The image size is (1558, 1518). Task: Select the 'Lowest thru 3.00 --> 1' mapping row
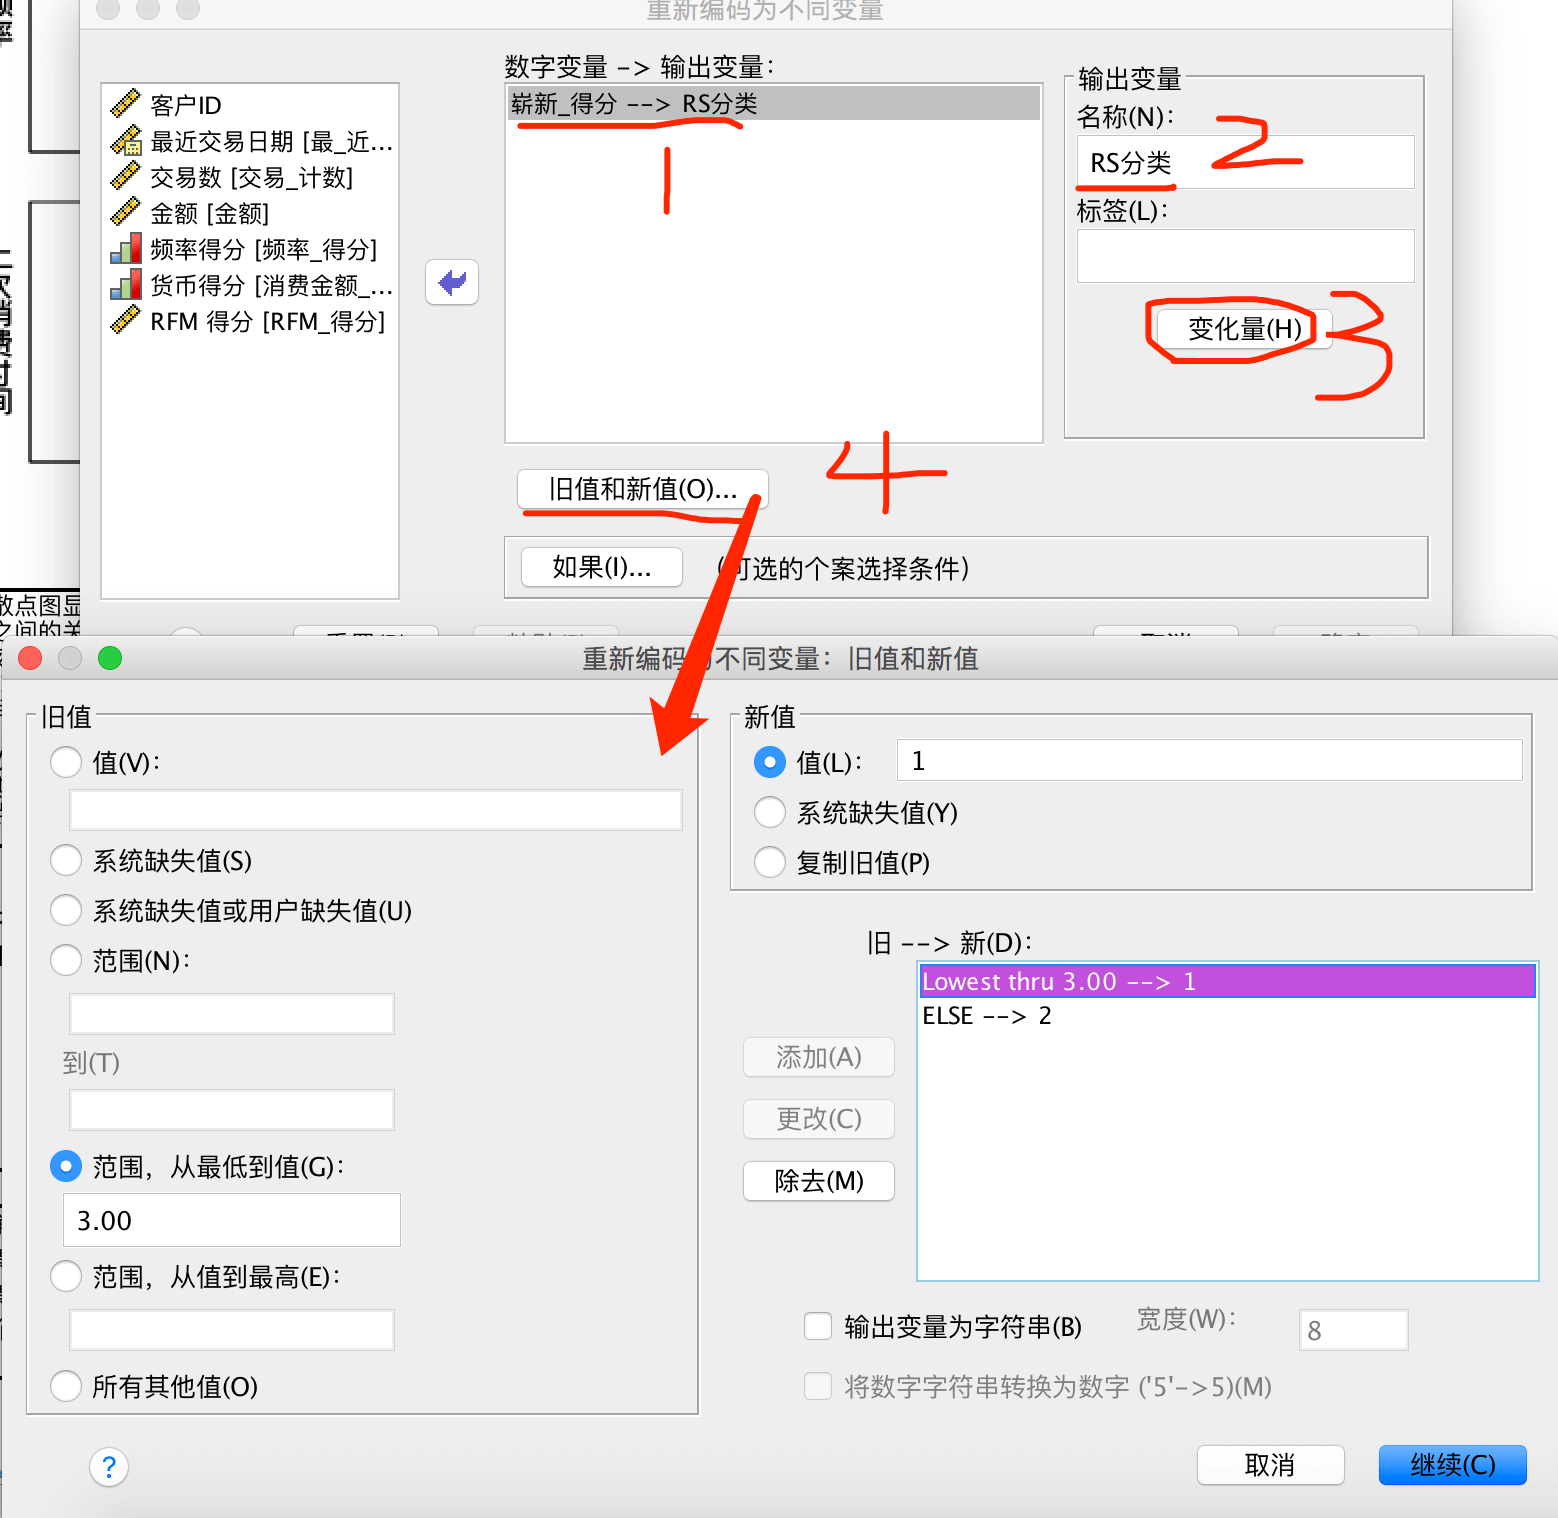tap(1227, 981)
